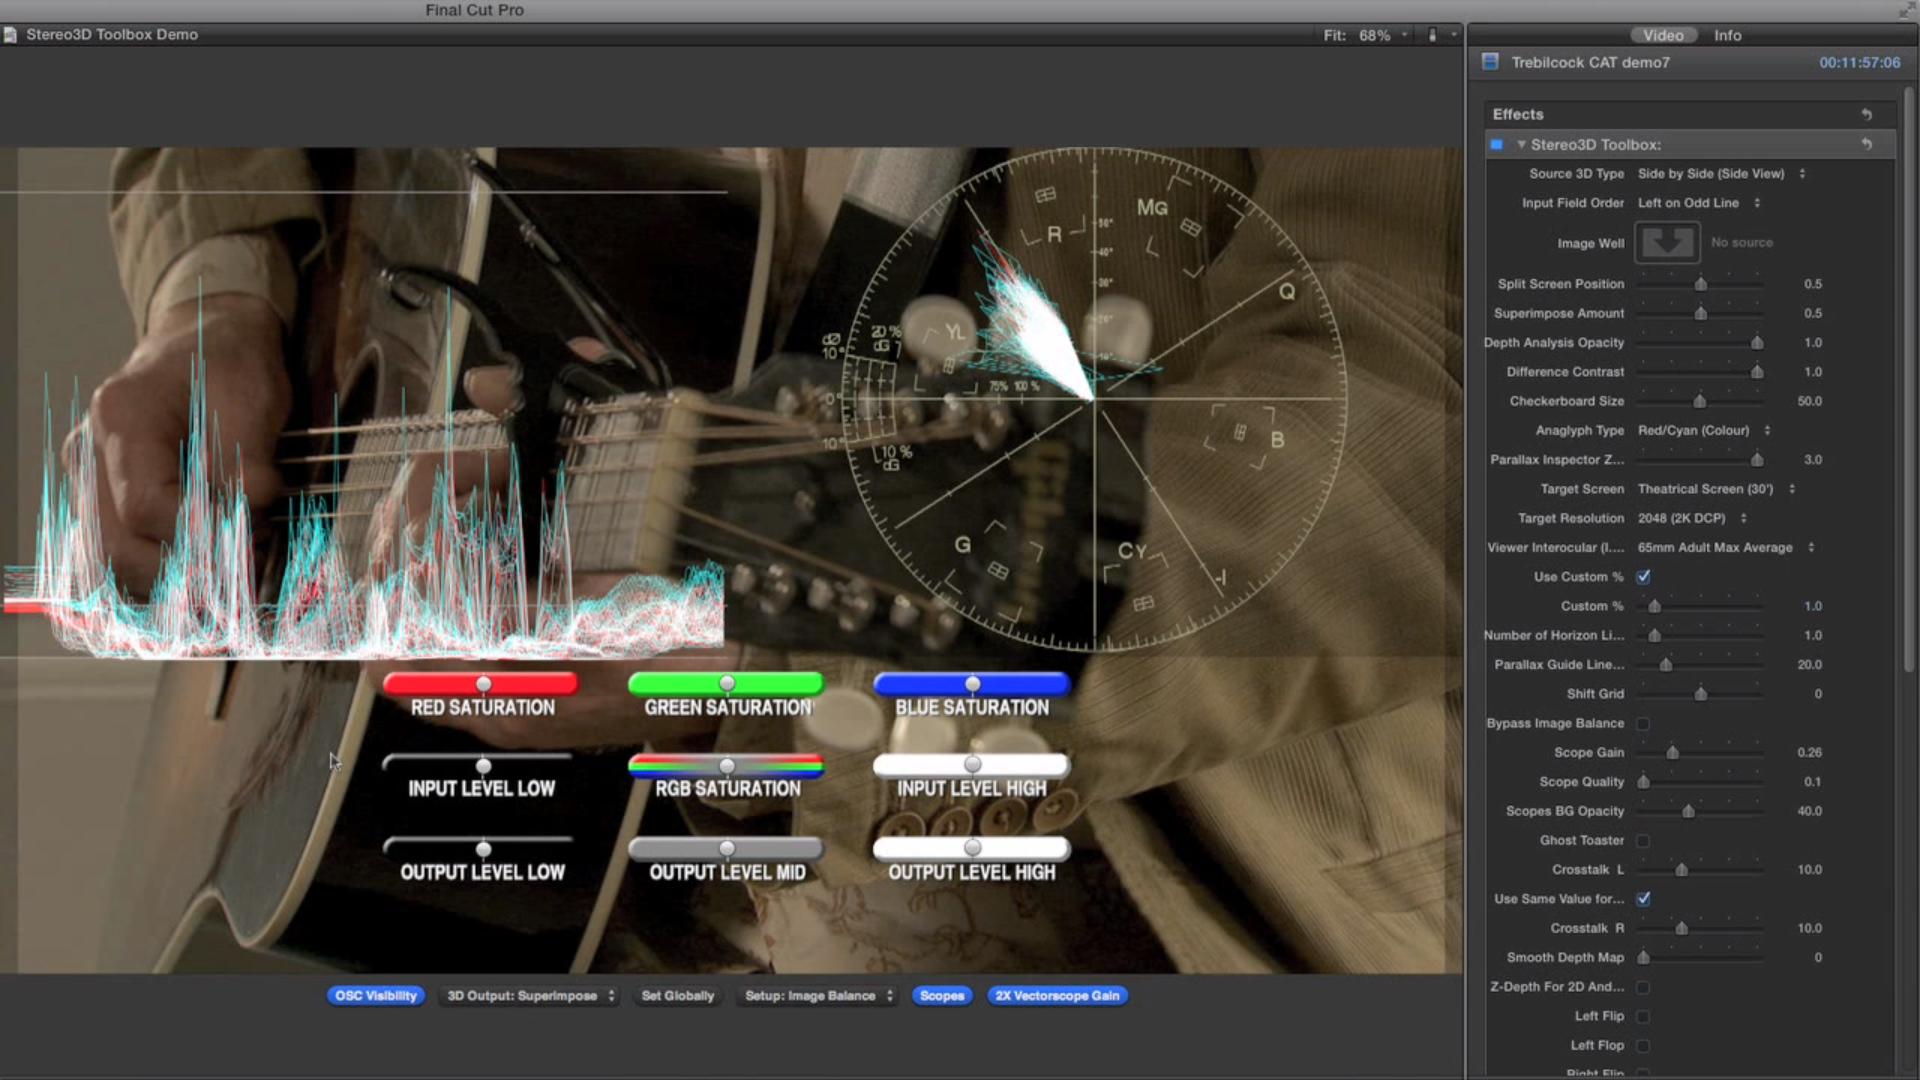Image resolution: width=1920 pixels, height=1080 pixels.
Task: Click Red Saturation slider handle
Action: 483,684
